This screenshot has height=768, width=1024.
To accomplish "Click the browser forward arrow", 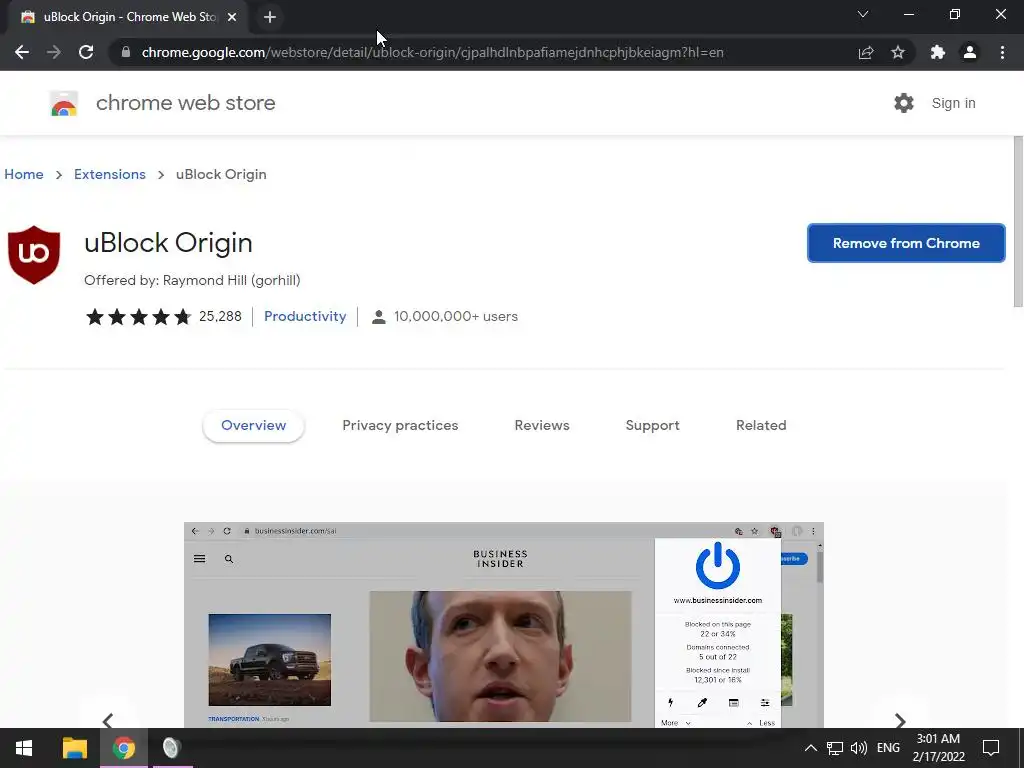I will coord(54,52).
